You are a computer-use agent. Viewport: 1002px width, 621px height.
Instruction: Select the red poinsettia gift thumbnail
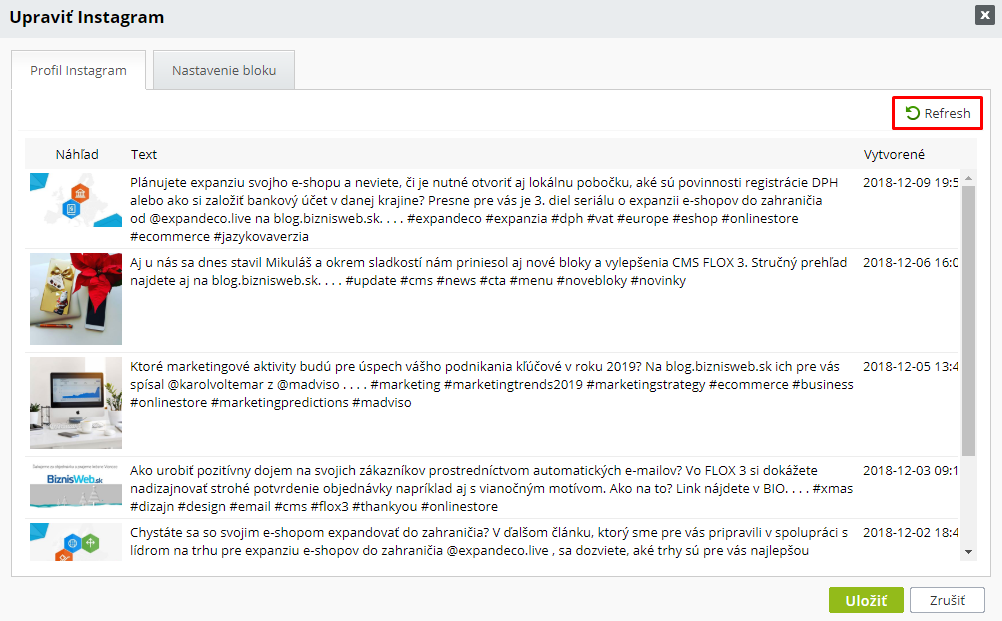pyautogui.click(x=76, y=299)
